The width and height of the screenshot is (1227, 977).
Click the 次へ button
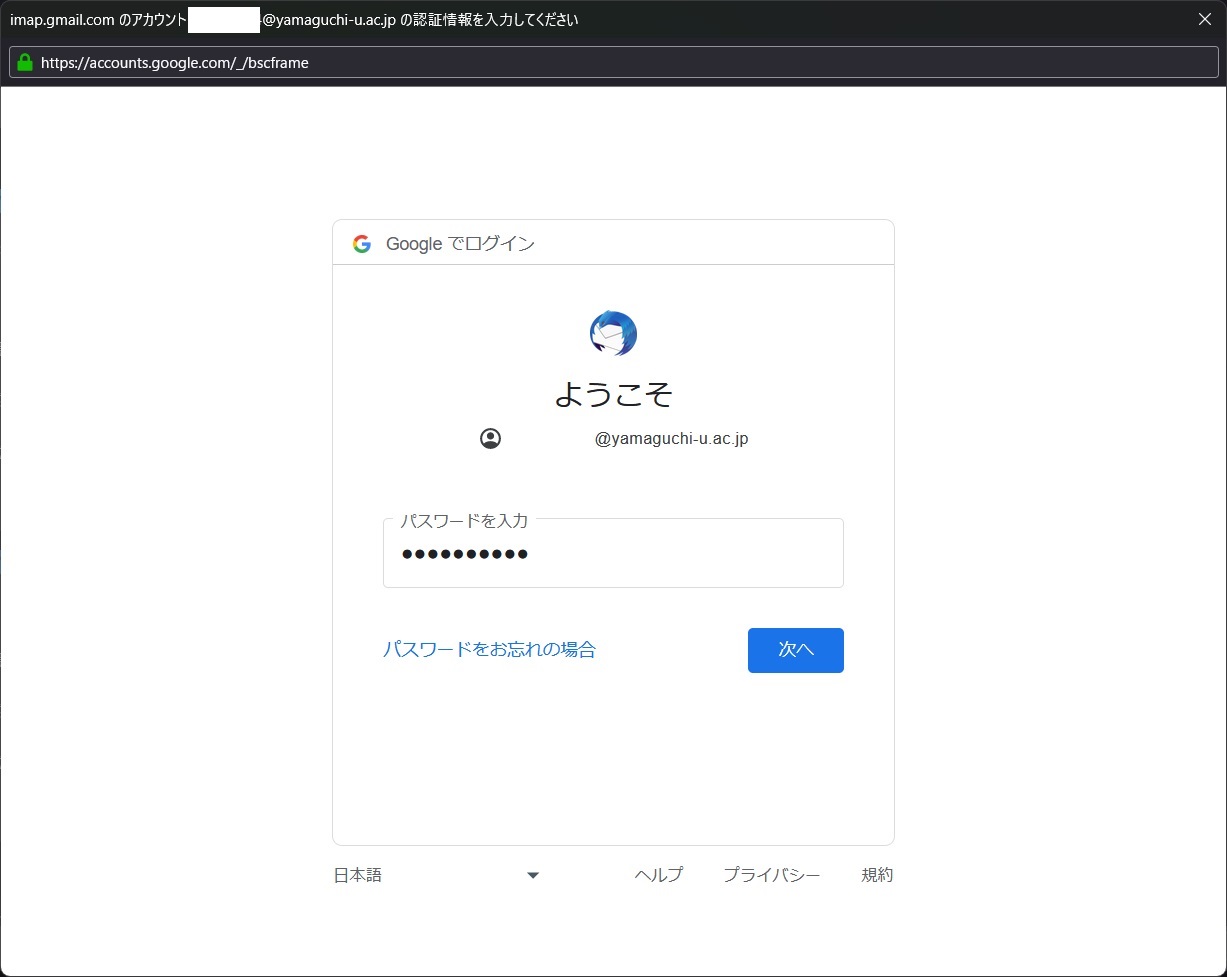[796, 650]
